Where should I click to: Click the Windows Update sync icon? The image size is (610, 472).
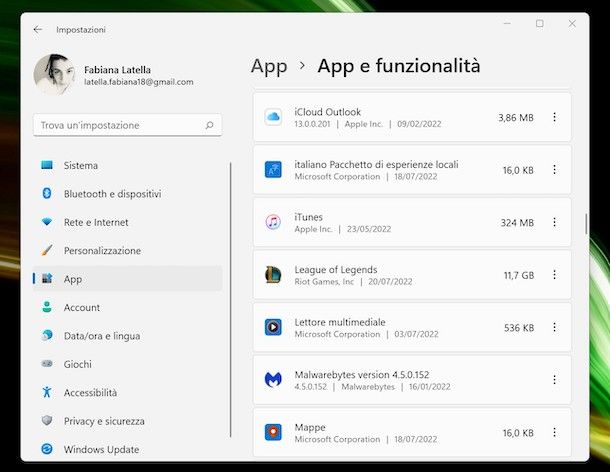click(47, 449)
